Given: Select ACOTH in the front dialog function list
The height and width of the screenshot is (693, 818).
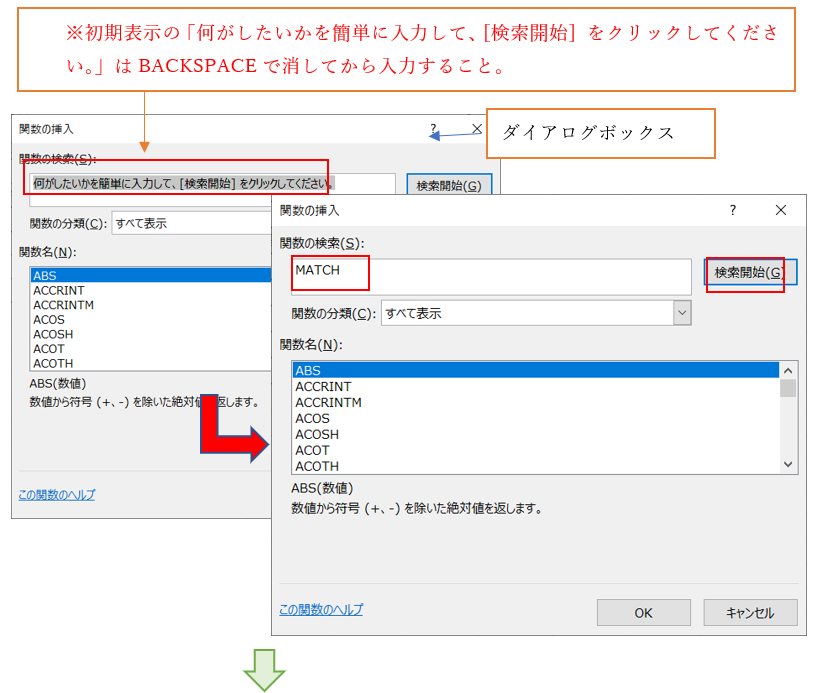Looking at the screenshot, I should click(x=317, y=466).
